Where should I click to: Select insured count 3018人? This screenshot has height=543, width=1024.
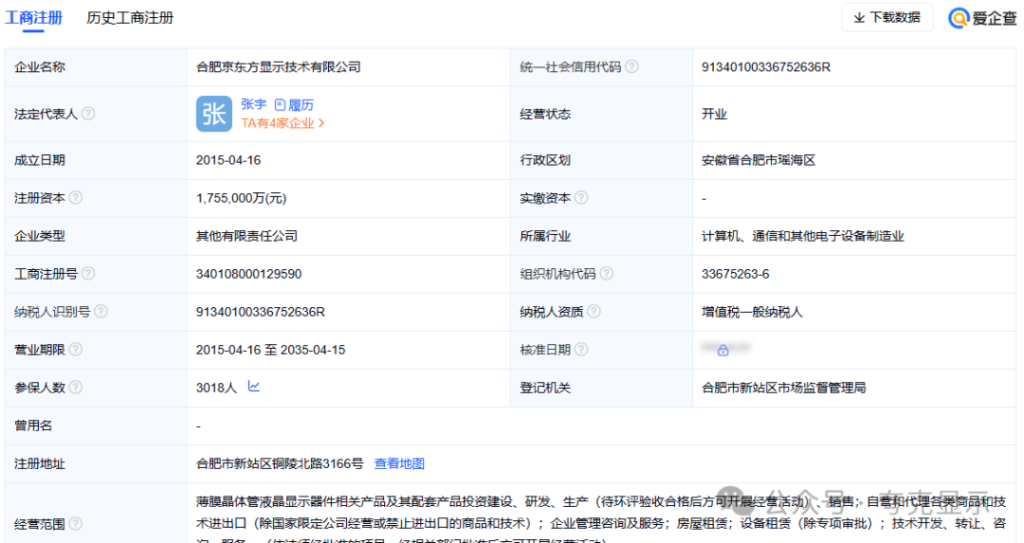[216, 387]
